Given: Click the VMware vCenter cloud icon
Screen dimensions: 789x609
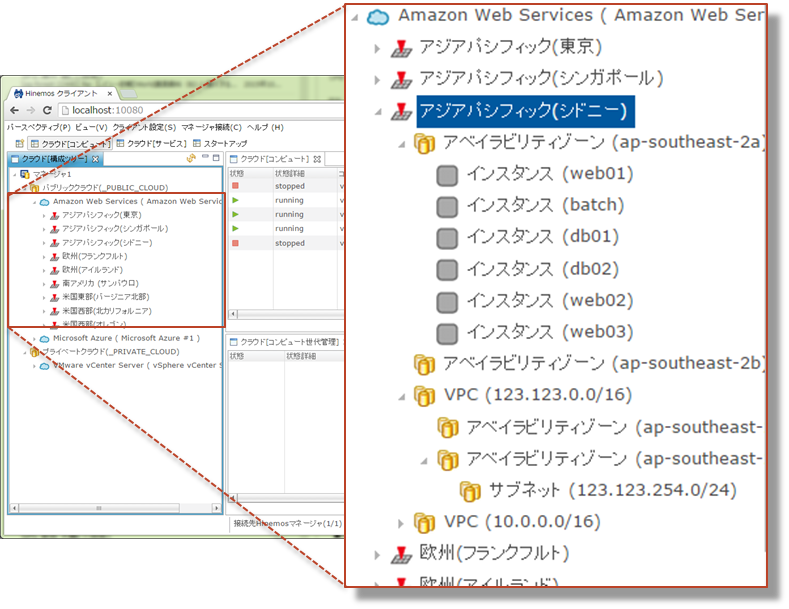Looking at the screenshot, I should (44, 366).
